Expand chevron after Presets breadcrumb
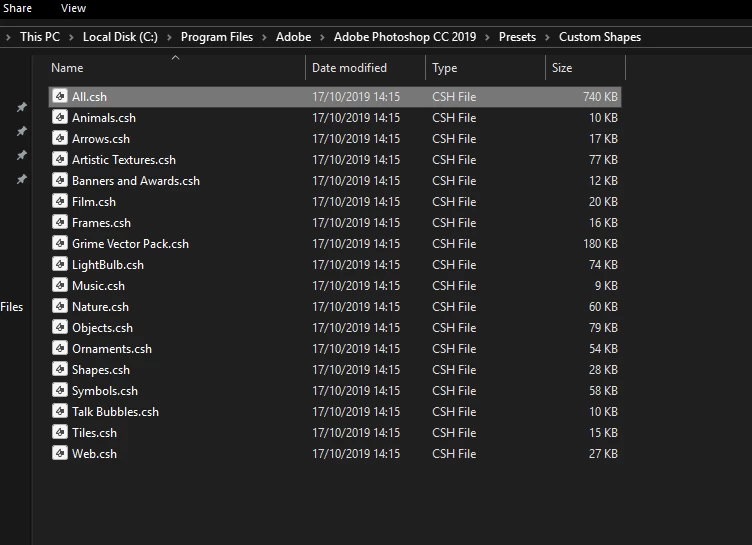This screenshot has width=752, height=545. (547, 37)
